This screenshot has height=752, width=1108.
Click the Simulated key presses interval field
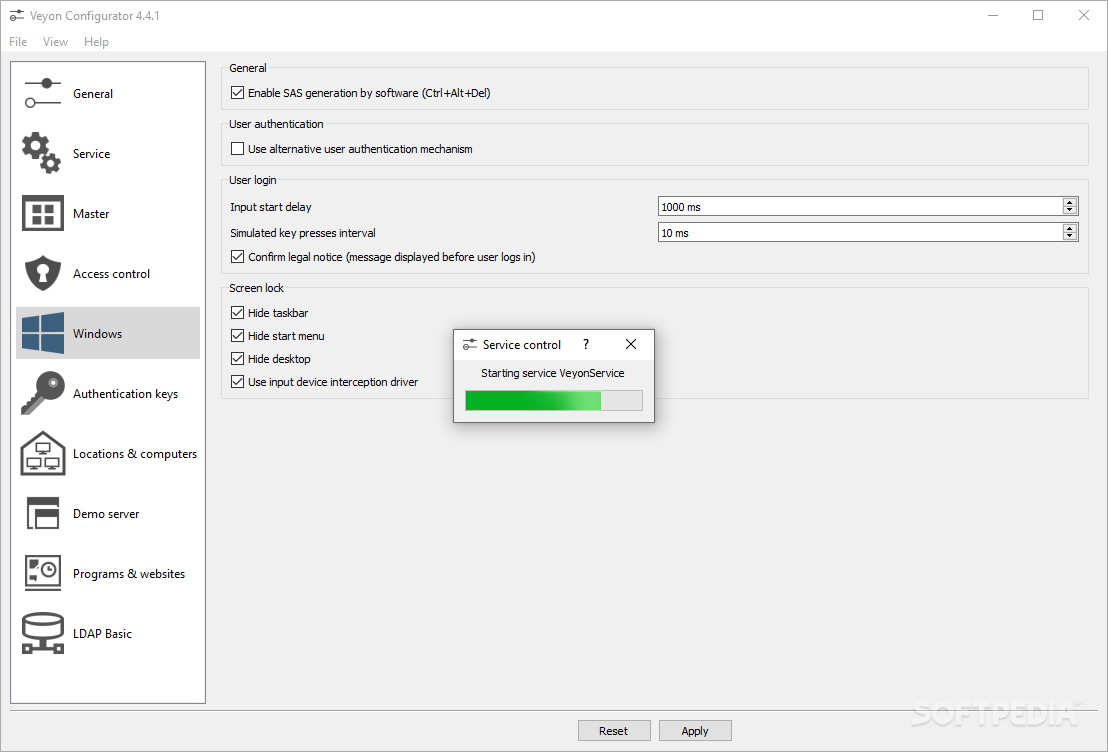[x=860, y=233]
